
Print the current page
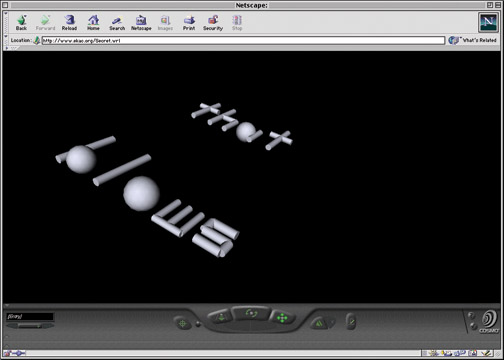[x=189, y=23]
